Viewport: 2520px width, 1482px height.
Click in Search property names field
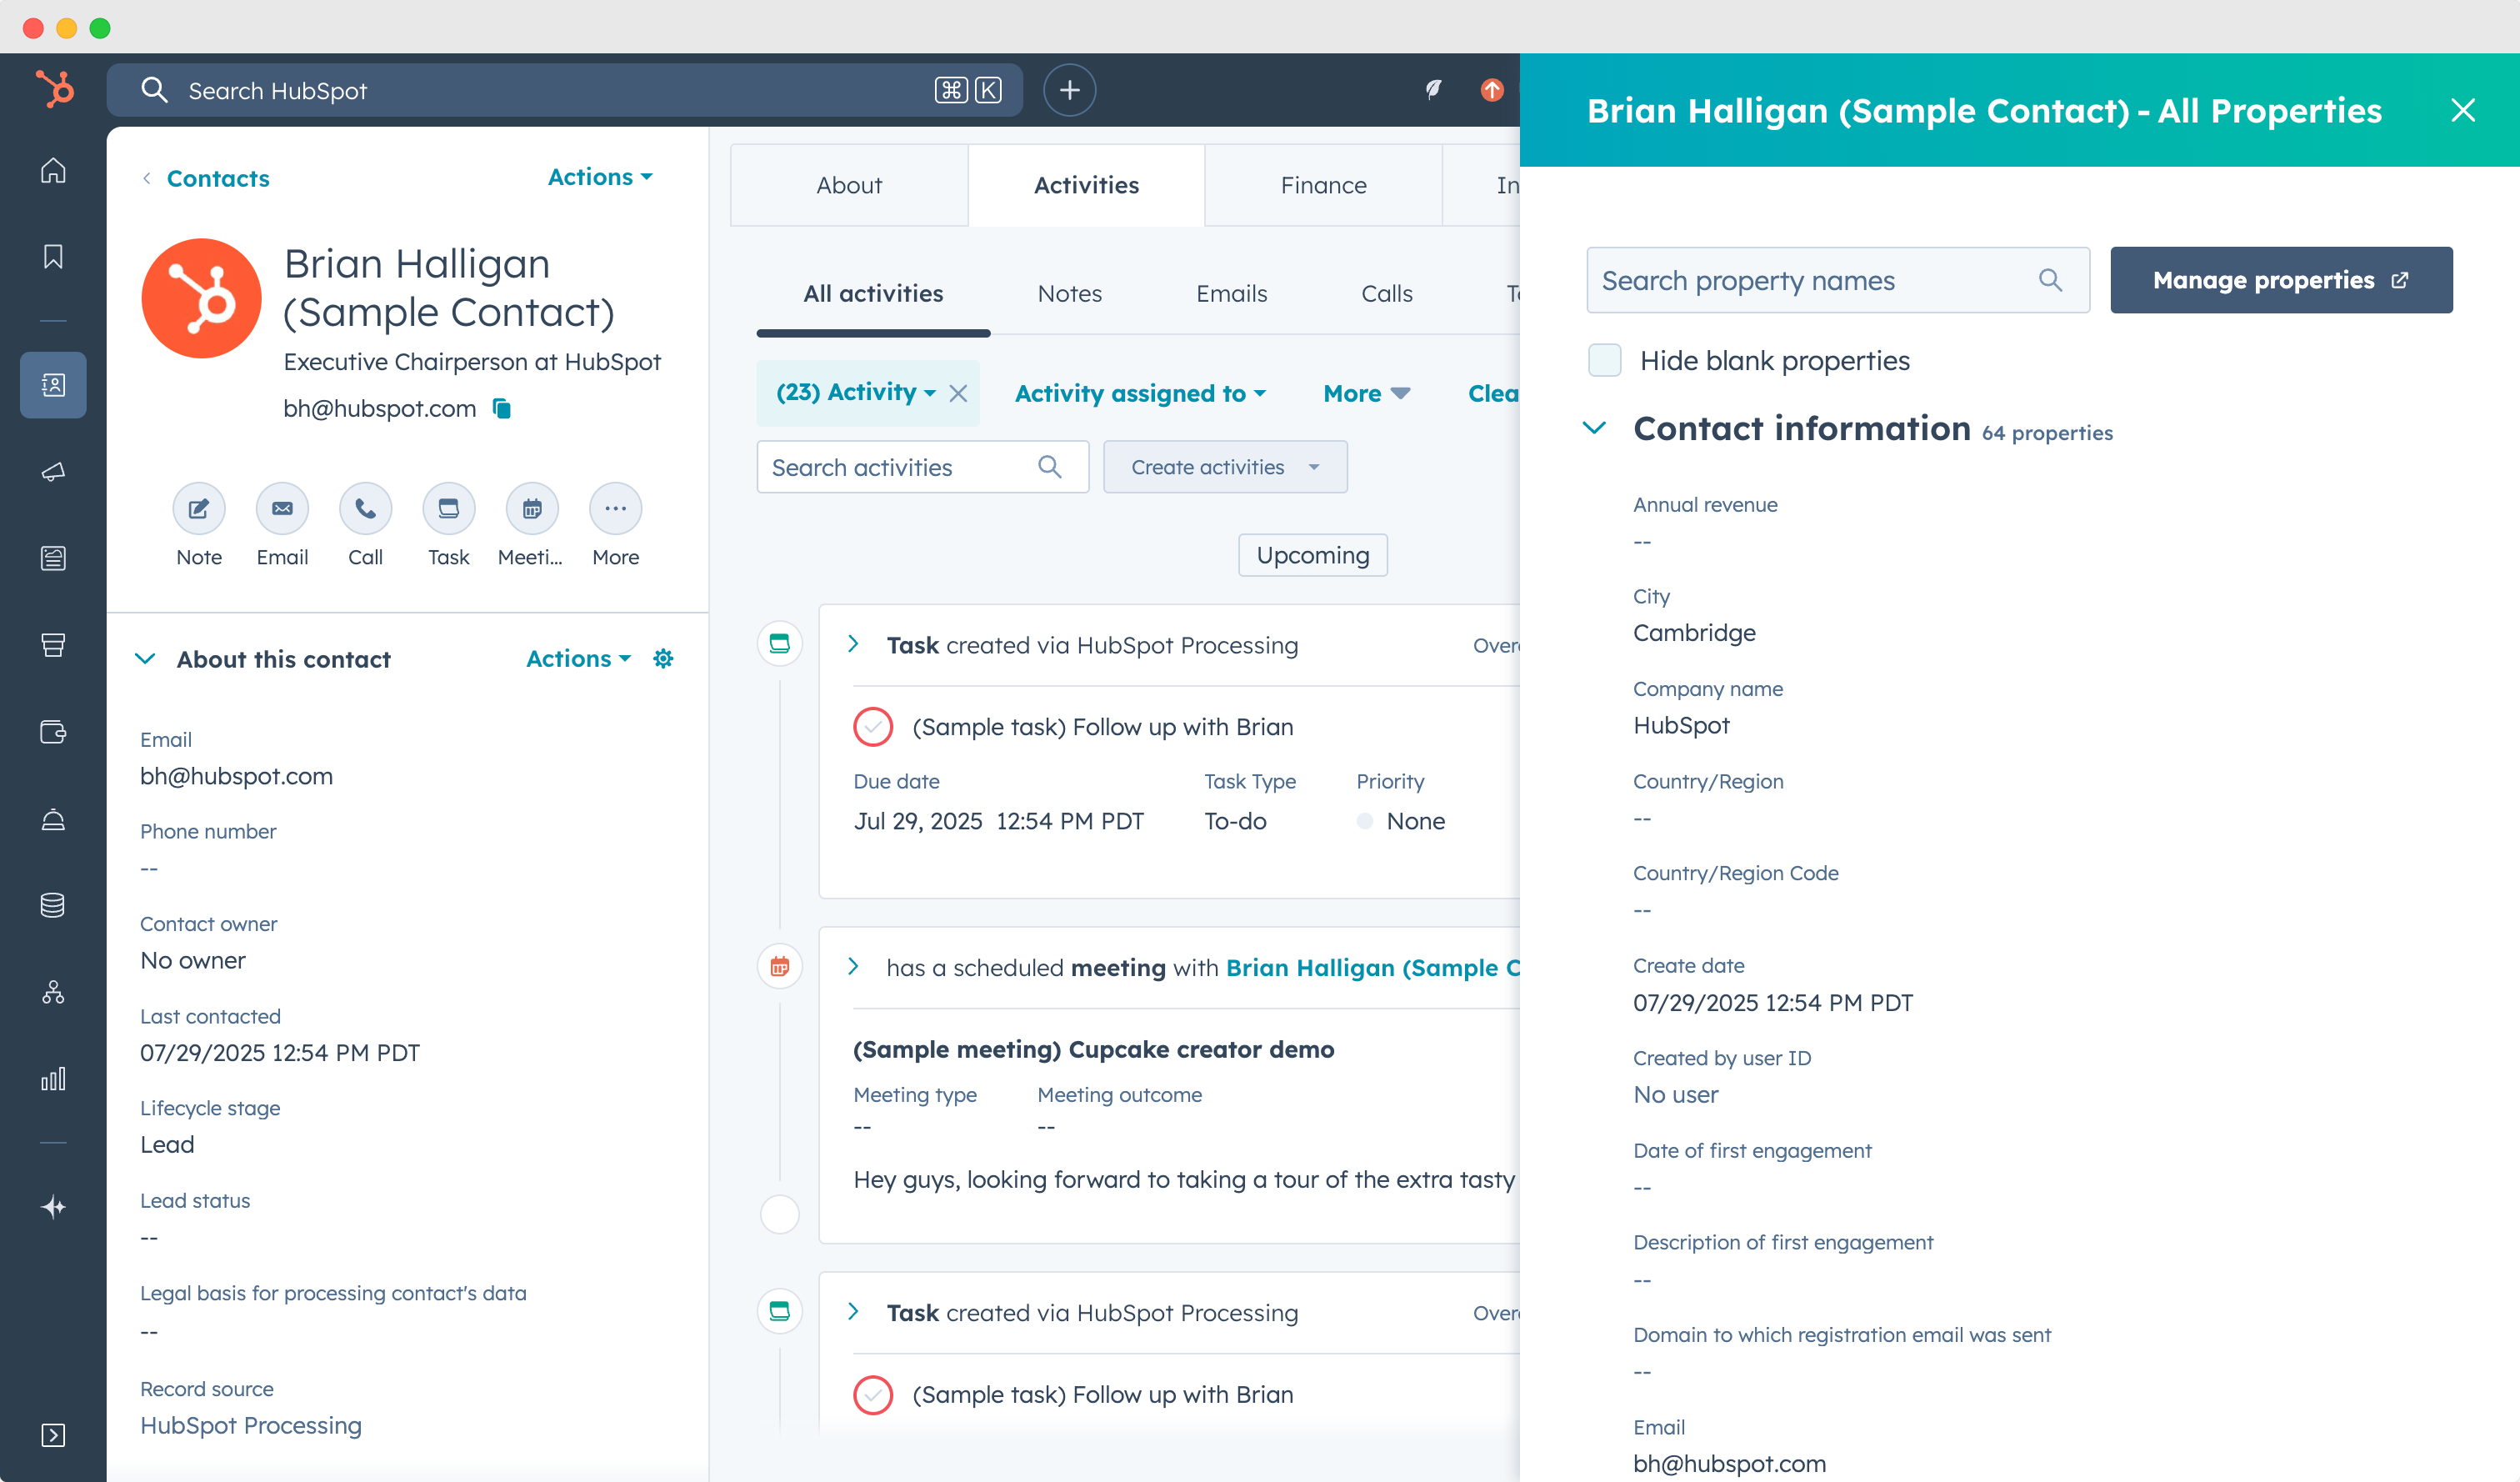coord(1838,280)
